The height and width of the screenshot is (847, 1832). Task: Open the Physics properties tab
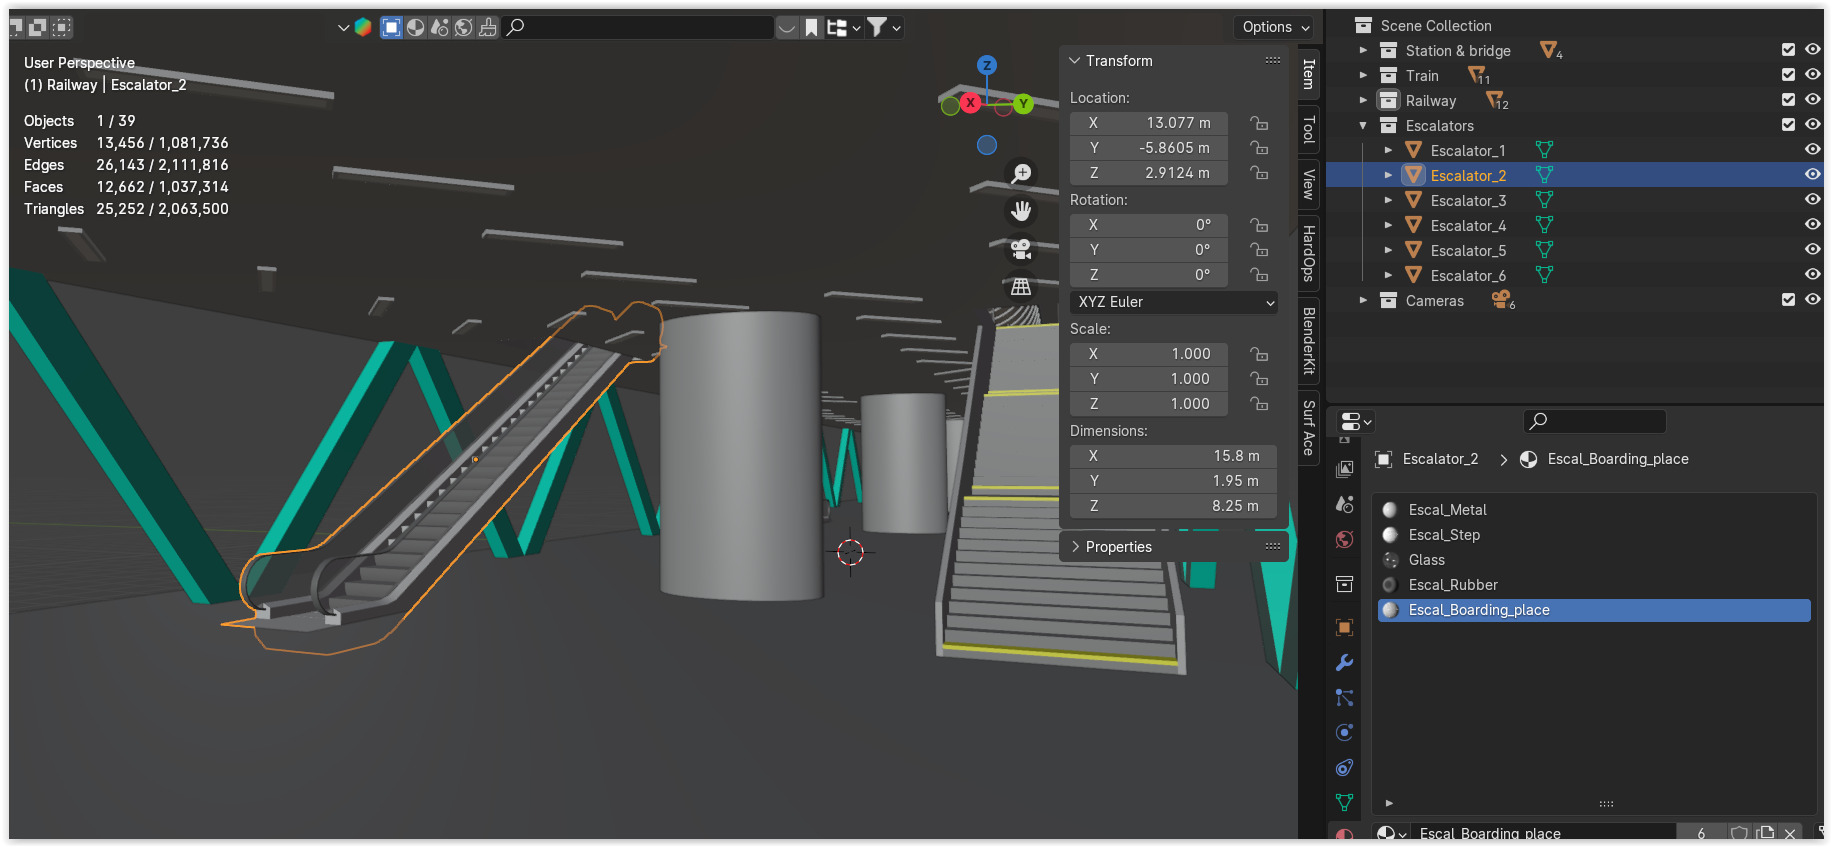1344,733
